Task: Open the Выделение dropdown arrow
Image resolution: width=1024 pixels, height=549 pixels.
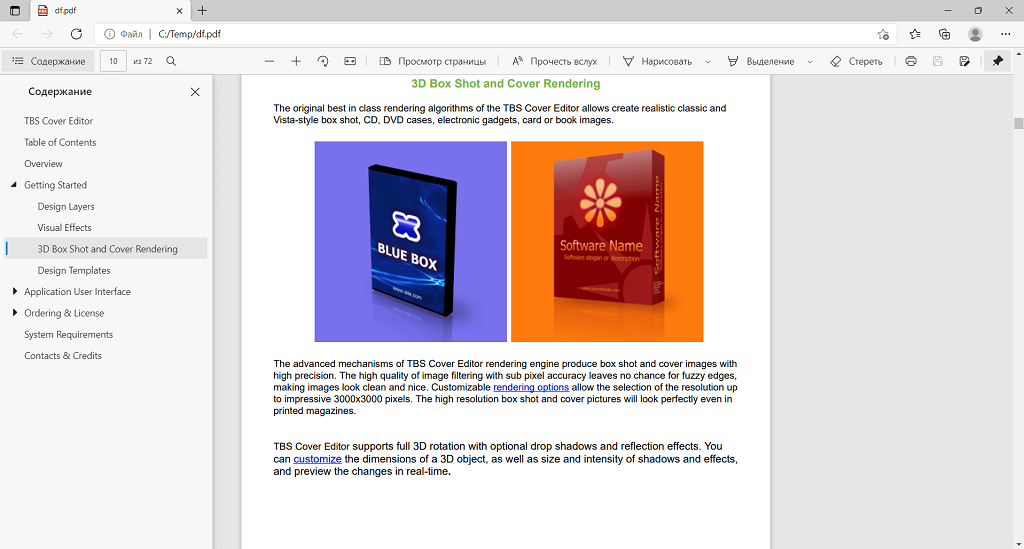Action: 810,62
